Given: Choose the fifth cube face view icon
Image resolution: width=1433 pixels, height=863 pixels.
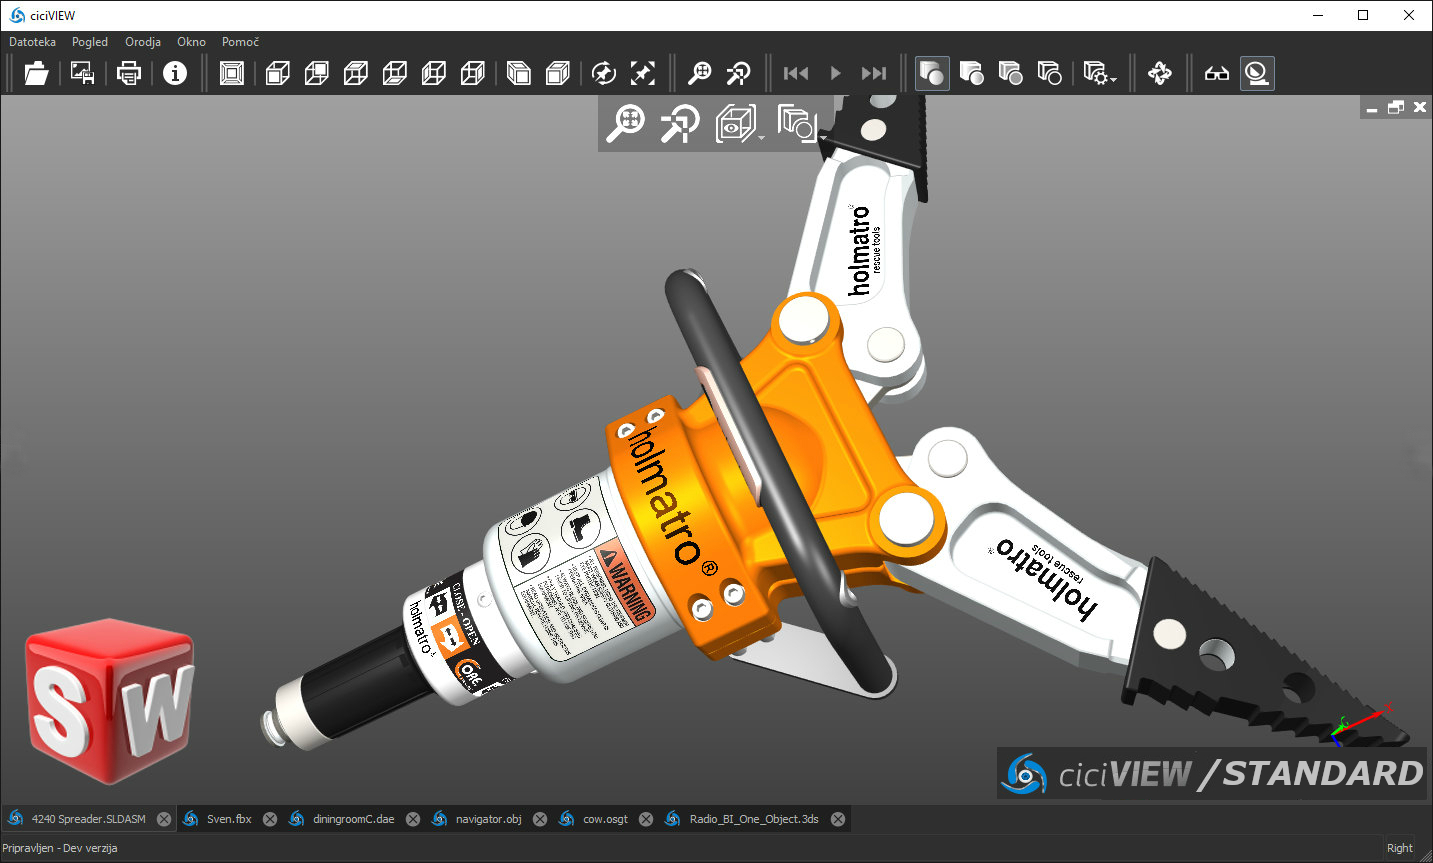Looking at the screenshot, I should pyautogui.click(x=434, y=73).
